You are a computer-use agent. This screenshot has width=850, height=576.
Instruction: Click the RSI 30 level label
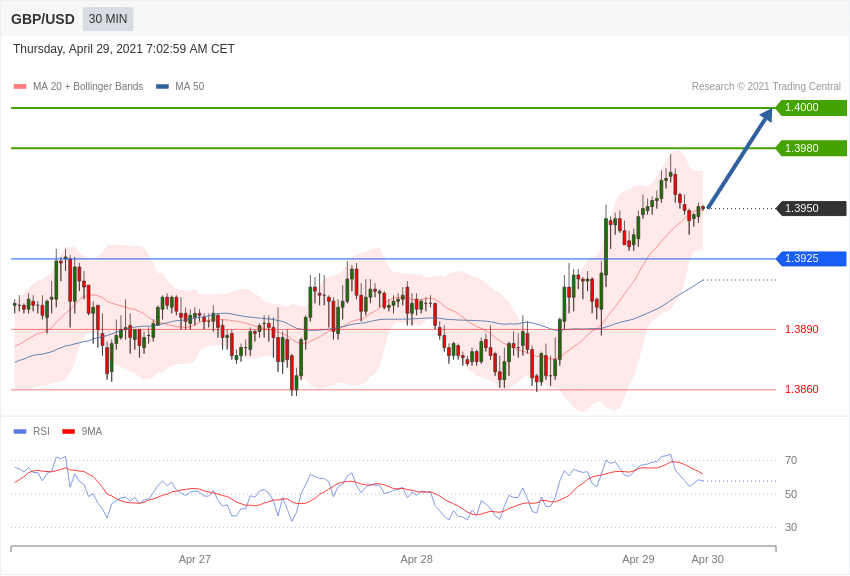click(x=791, y=527)
